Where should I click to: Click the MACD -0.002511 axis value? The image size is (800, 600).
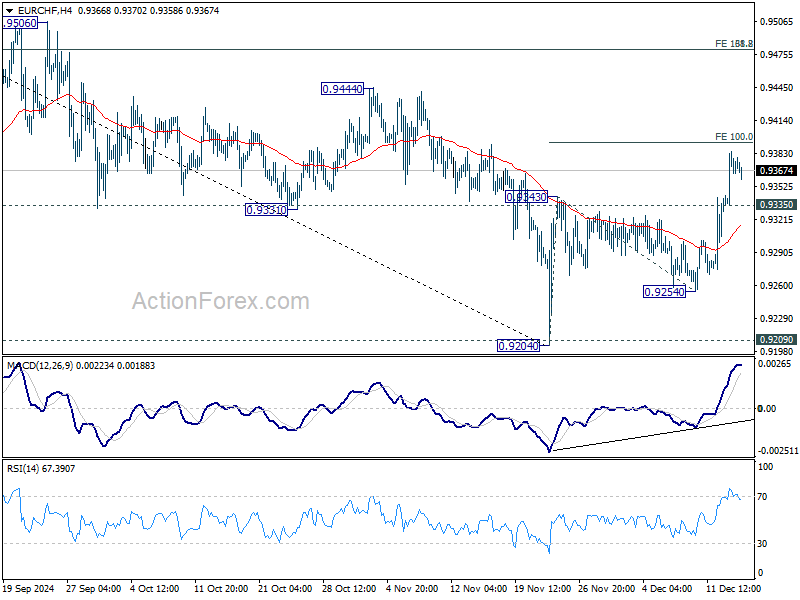click(778, 451)
